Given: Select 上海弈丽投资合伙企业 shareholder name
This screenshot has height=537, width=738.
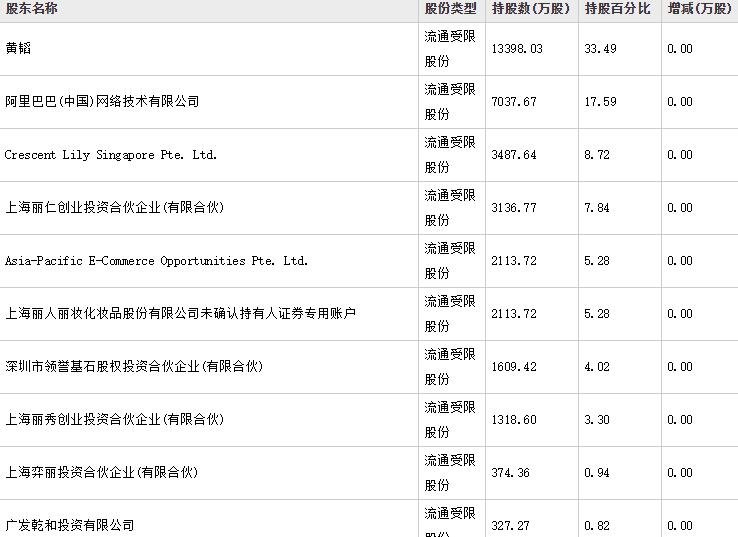Looking at the screenshot, I should click(101, 472).
